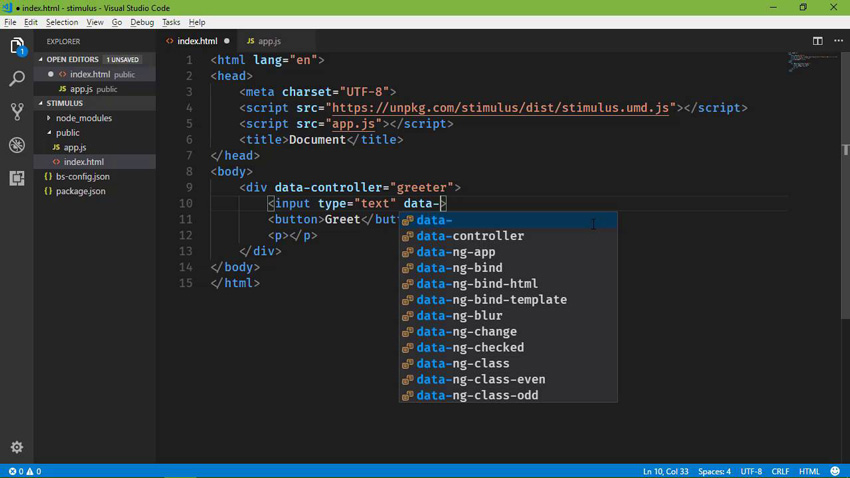Open the Extensions view in activity bar
850x478 pixels.
[17, 178]
